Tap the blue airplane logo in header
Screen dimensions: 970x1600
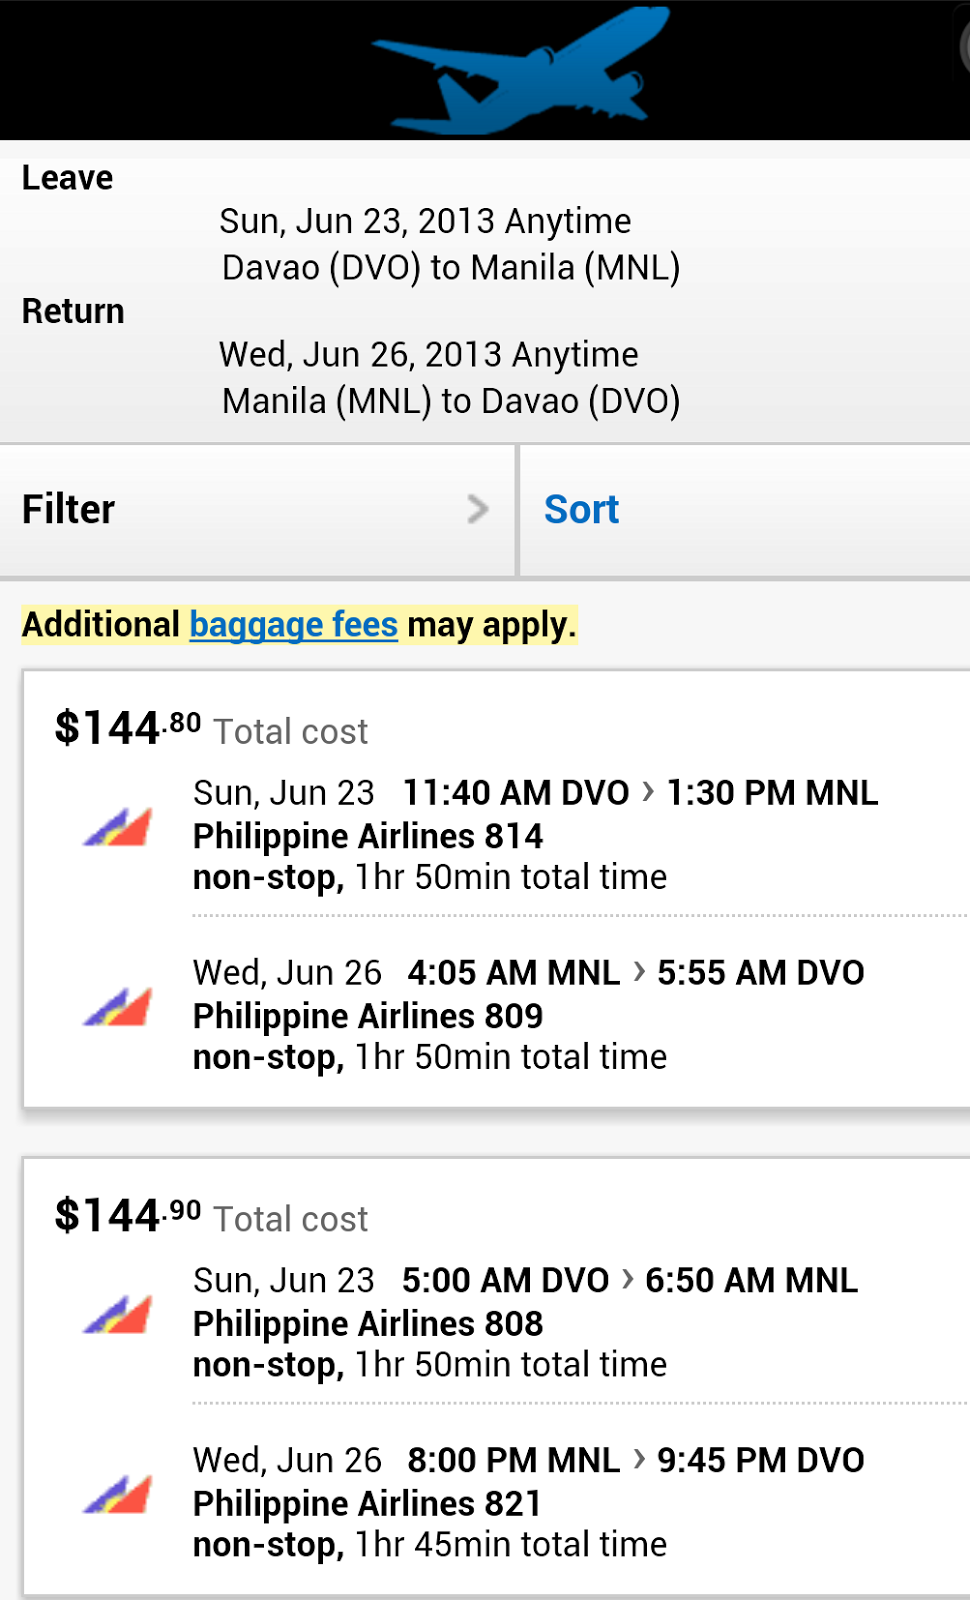pyautogui.click(x=520, y=70)
